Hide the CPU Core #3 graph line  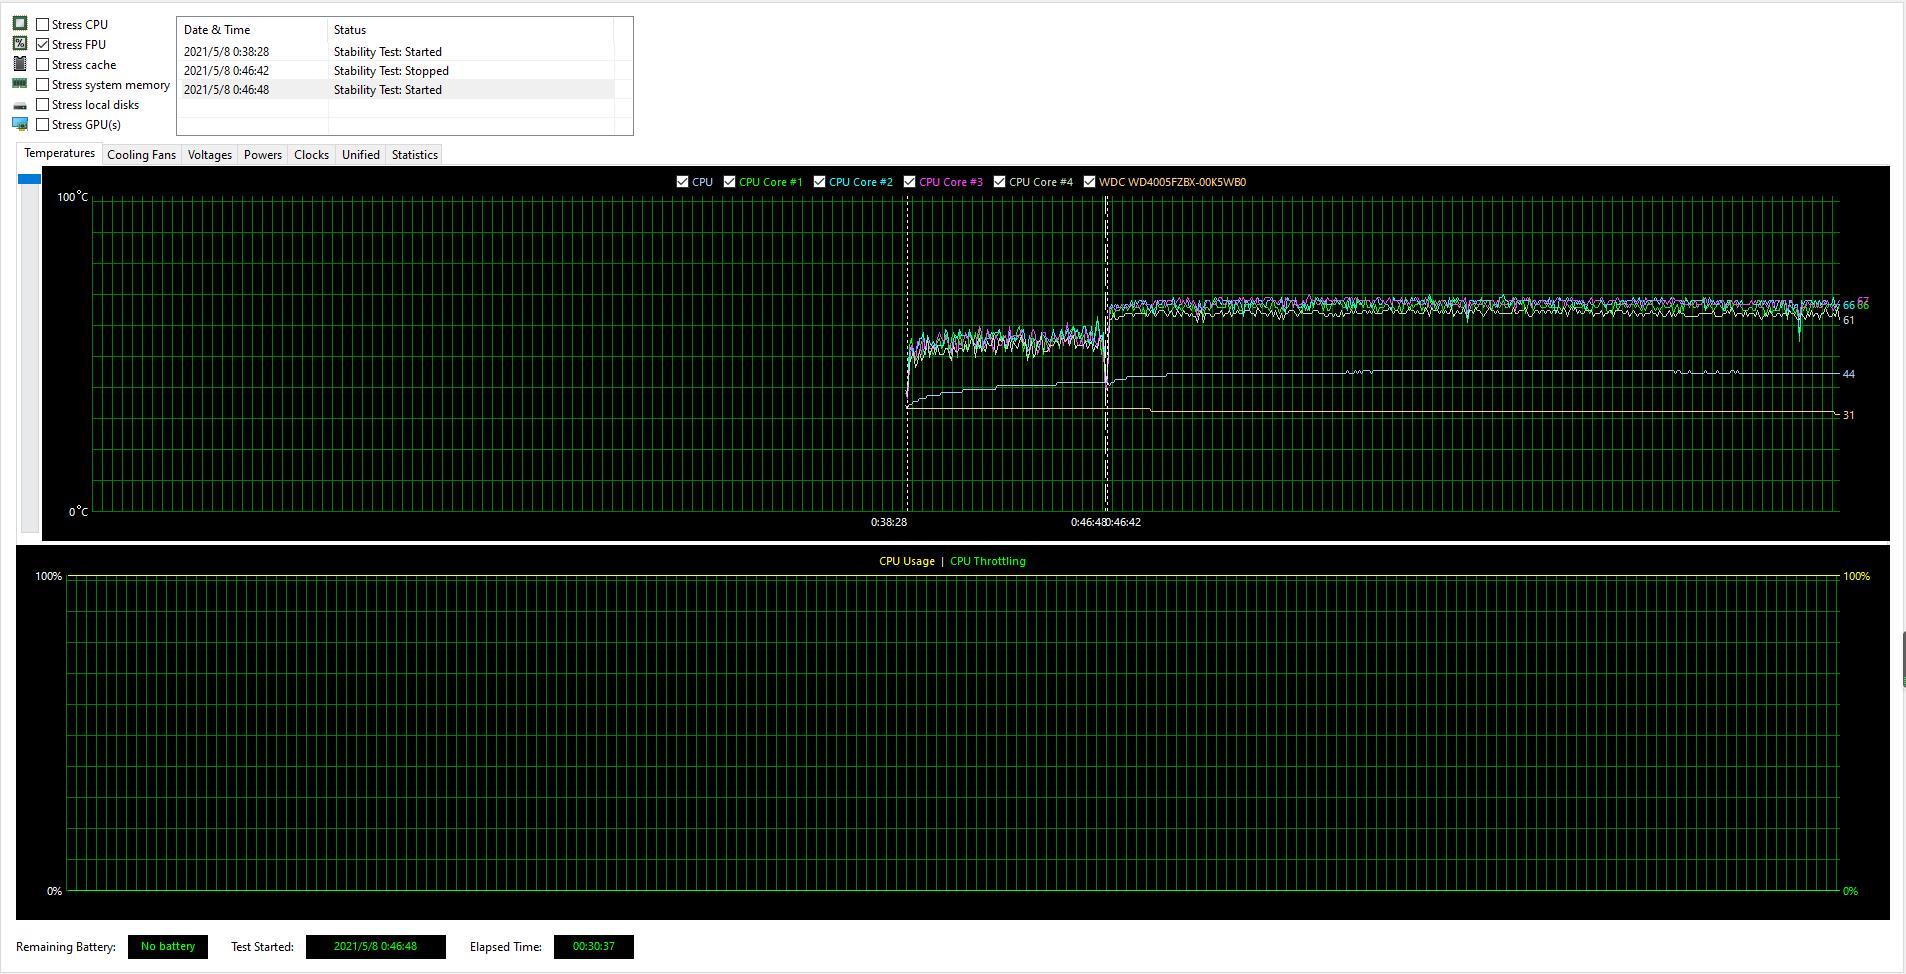tap(910, 182)
